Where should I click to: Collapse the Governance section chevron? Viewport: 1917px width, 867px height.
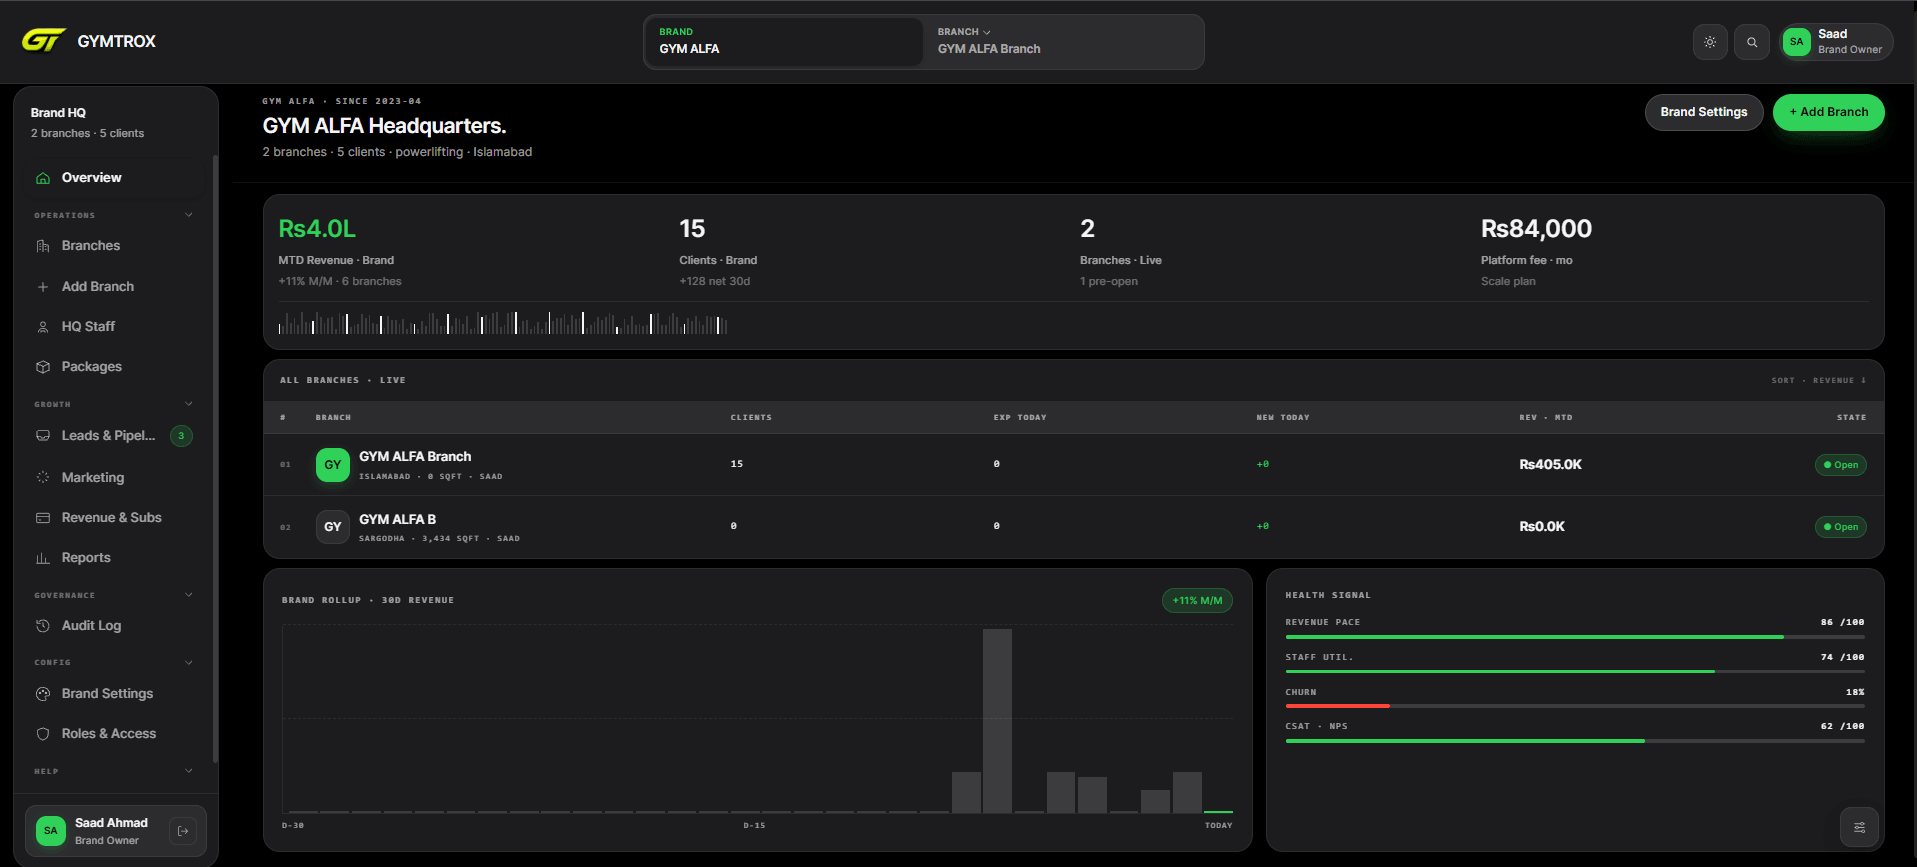coord(189,595)
